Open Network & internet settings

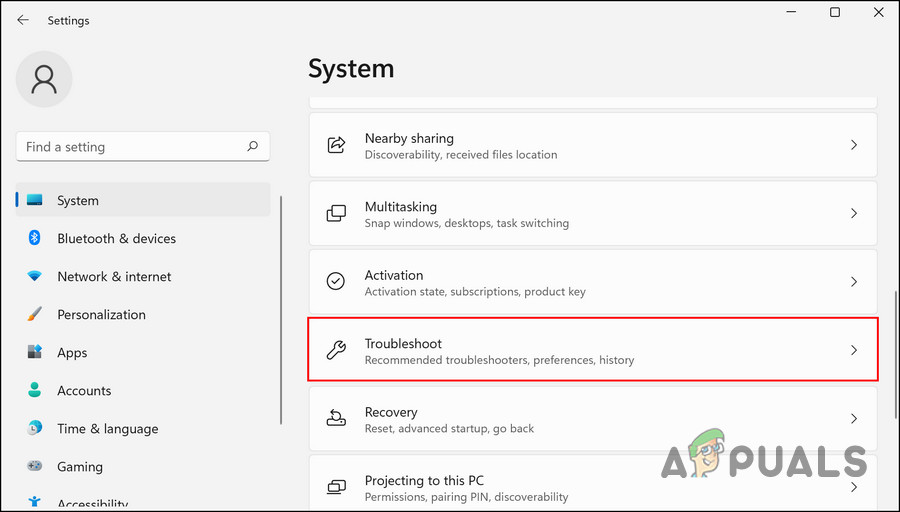pos(143,276)
